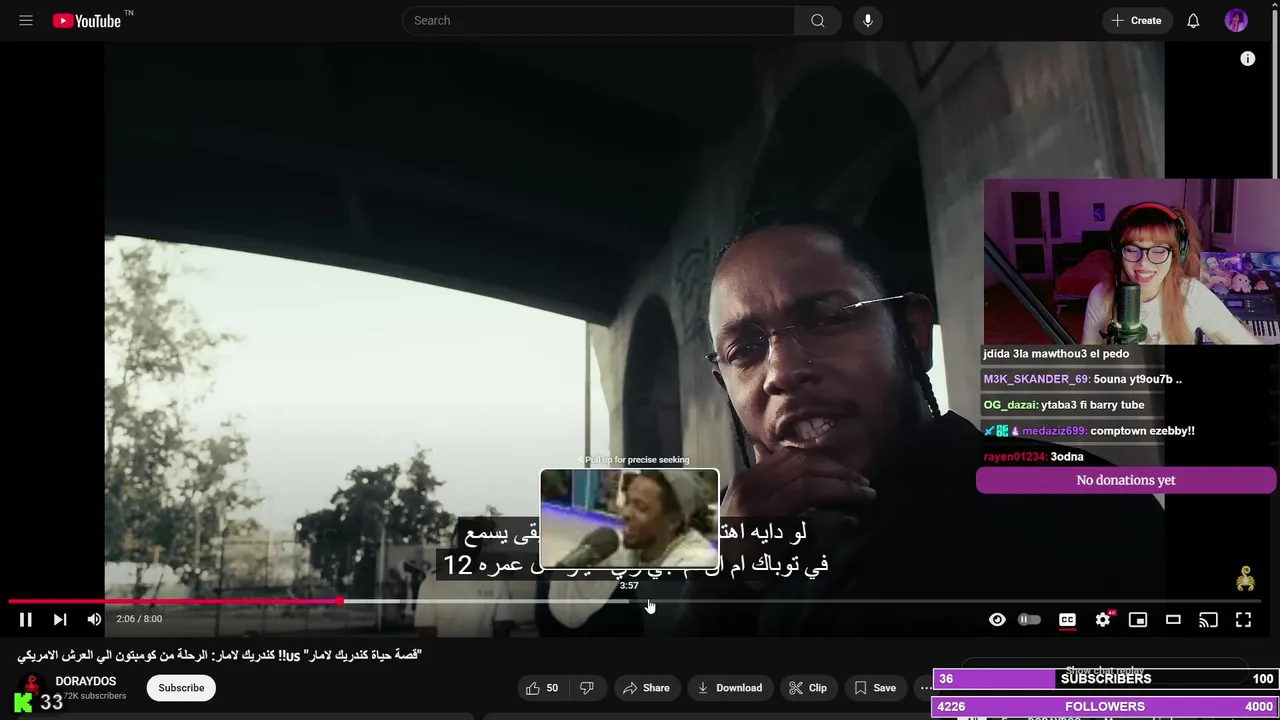Click the channel watermark at the video corner

tap(1245, 578)
